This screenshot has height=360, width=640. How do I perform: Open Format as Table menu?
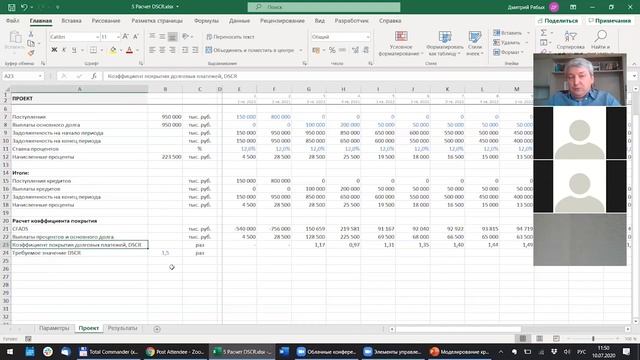click(x=444, y=43)
